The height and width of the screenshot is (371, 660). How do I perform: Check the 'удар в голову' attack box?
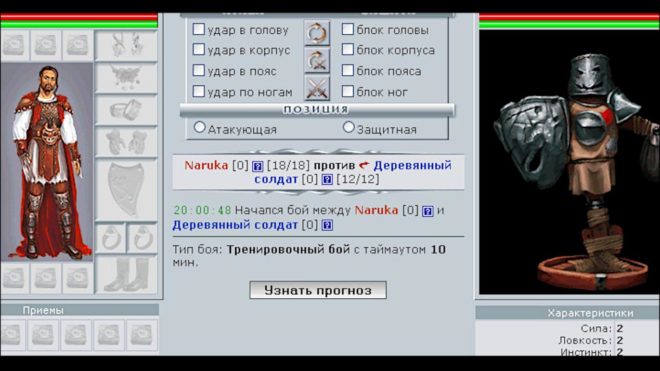pos(198,29)
